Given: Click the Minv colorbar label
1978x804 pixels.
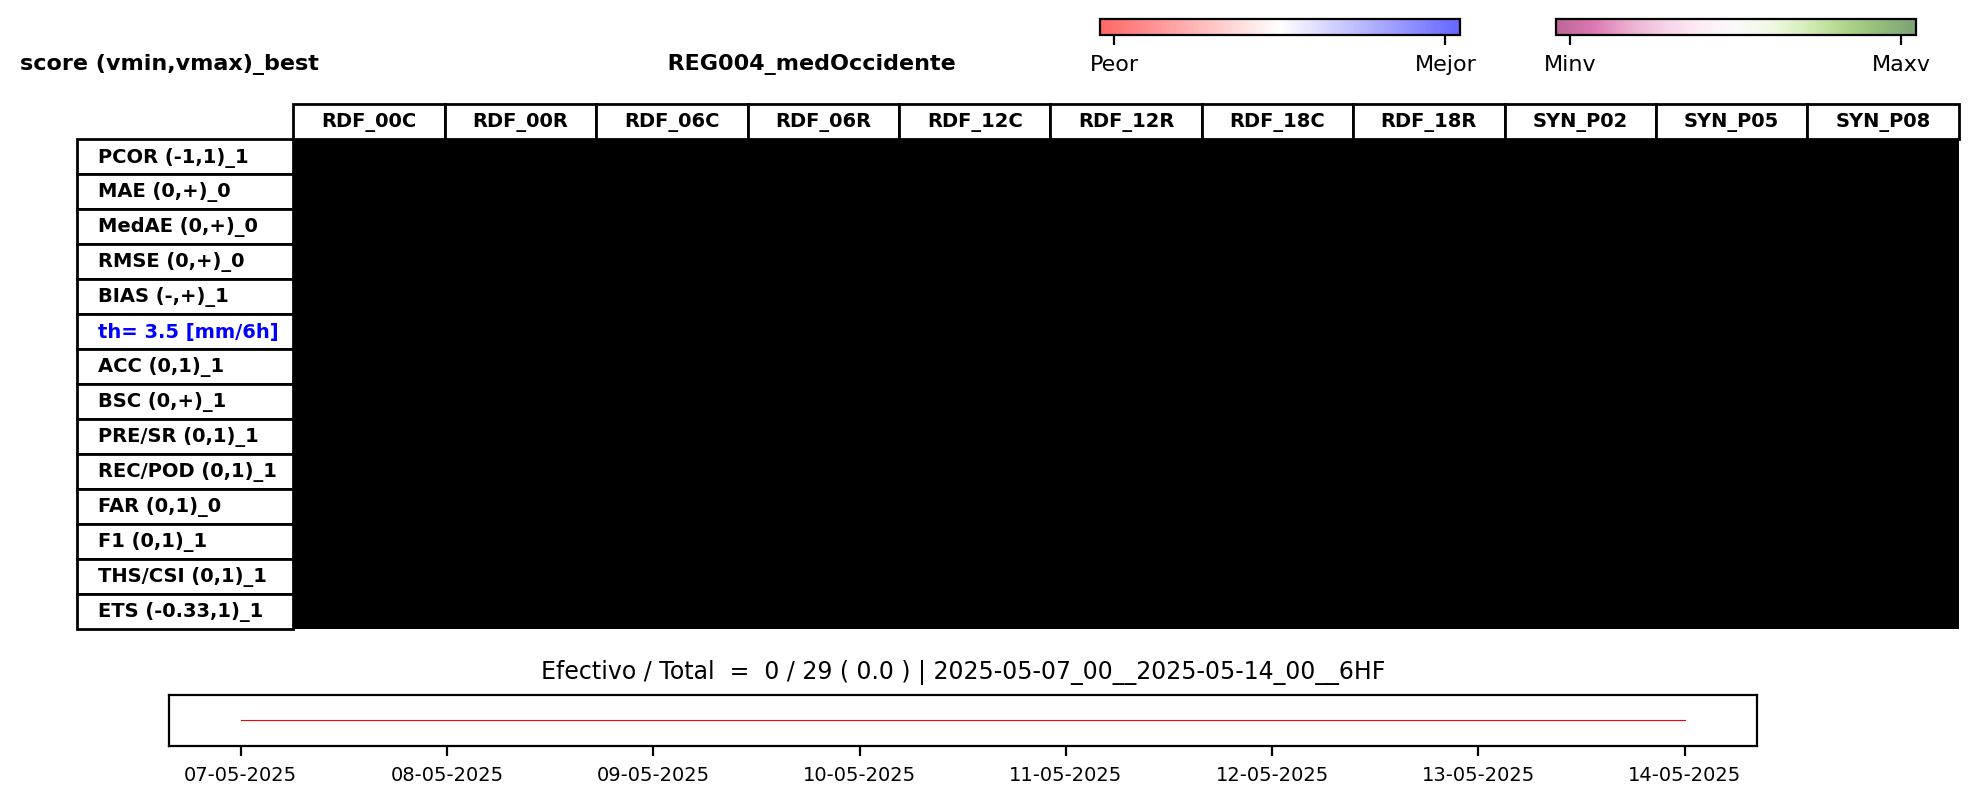Looking at the screenshot, I should click(1570, 64).
